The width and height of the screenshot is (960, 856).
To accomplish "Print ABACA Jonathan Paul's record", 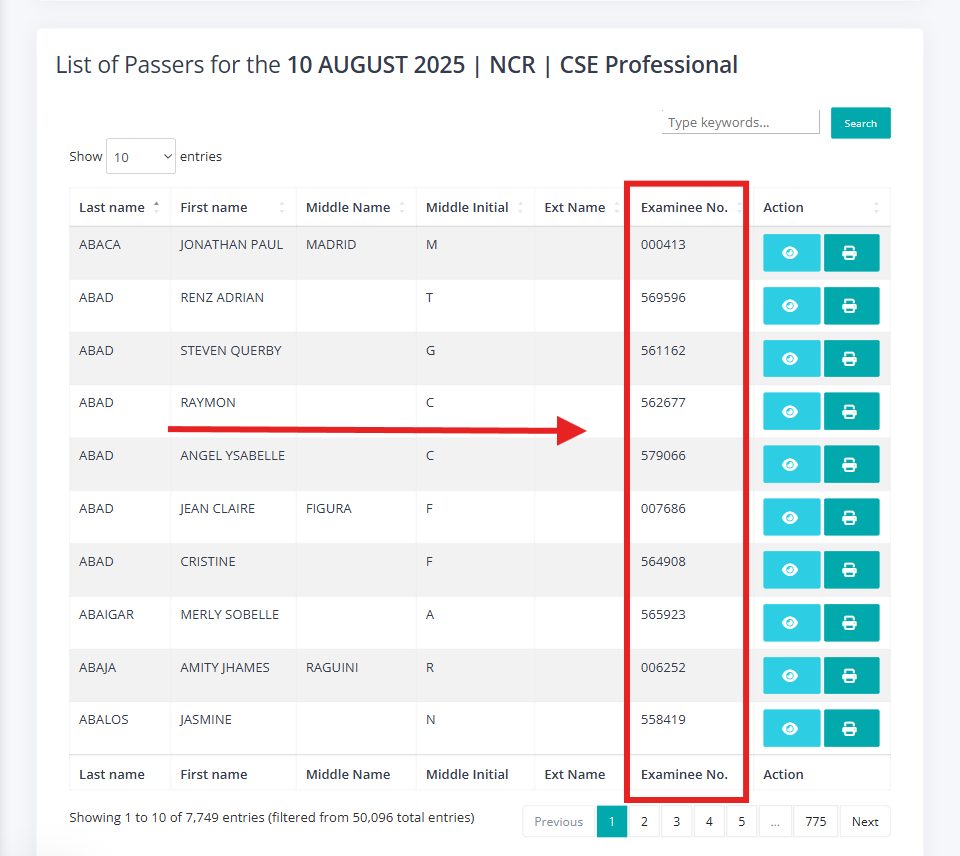I will (x=851, y=253).
